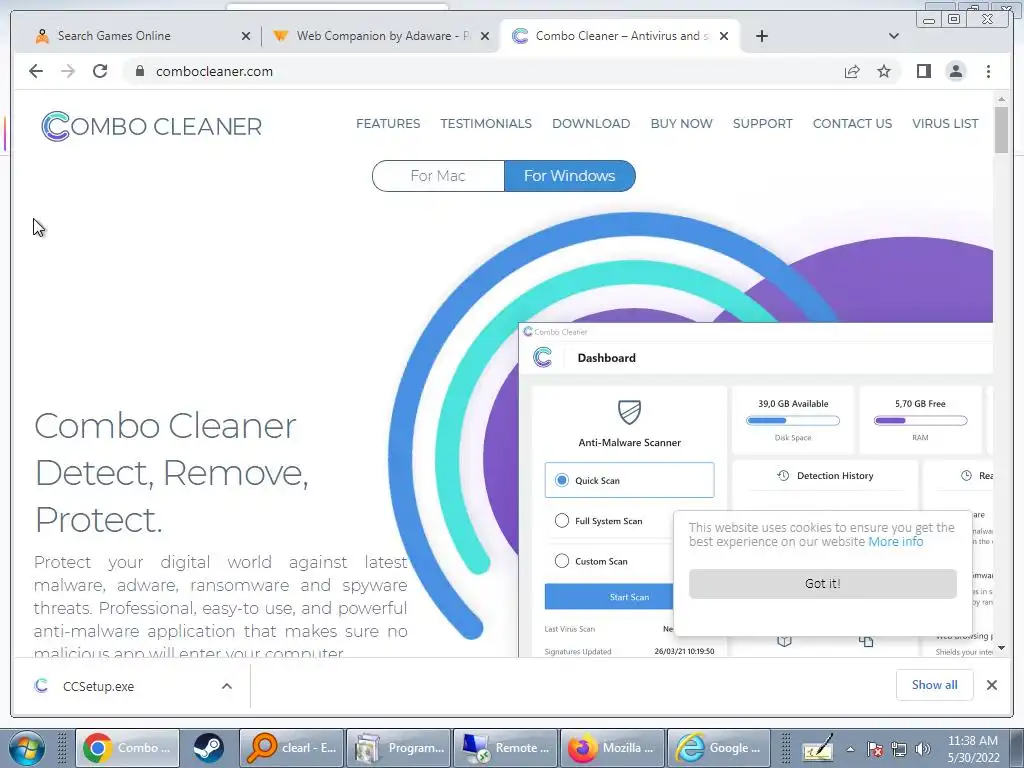Open the FEATURES menu item
1024x768 pixels.
click(388, 123)
